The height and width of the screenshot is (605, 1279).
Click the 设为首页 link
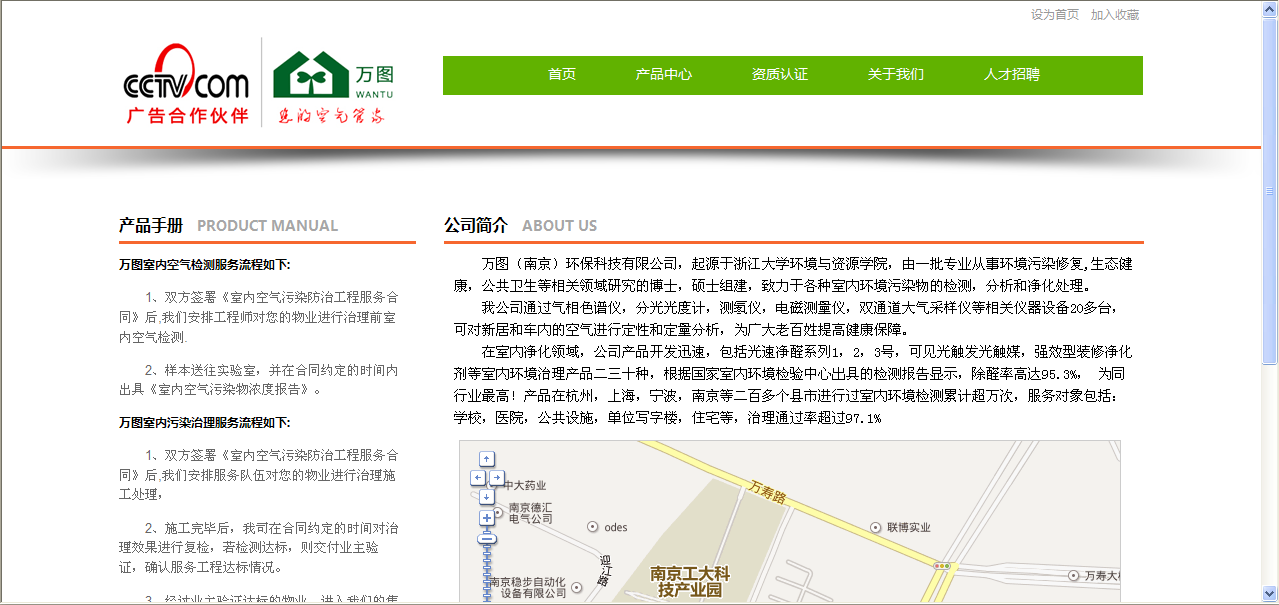click(1055, 15)
